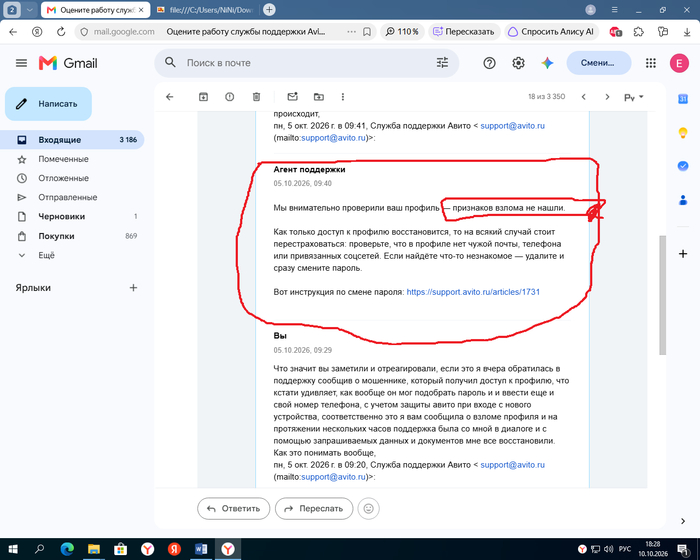Open page options three dots in address bar
The height and width of the screenshot is (560, 700).
(351, 32)
